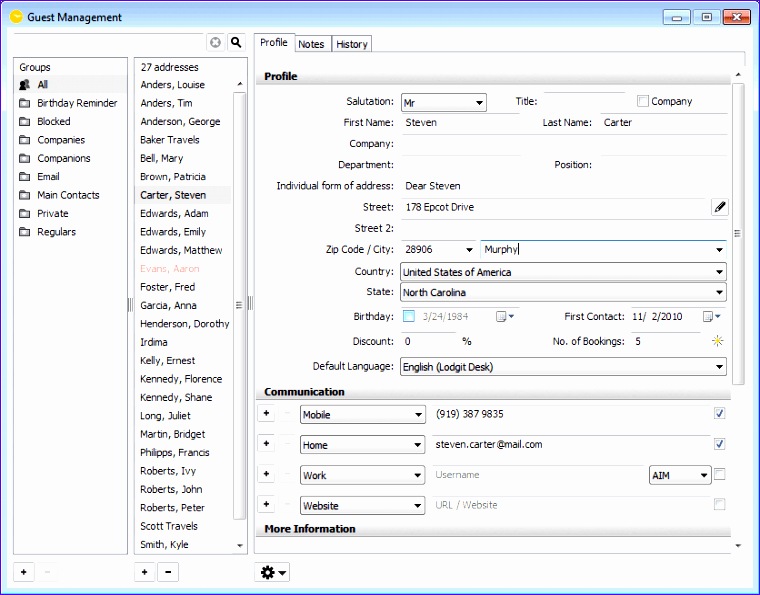Select Martin, Bridget in address list
The width and height of the screenshot is (760, 595).
pyautogui.click(x=173, y=435)
